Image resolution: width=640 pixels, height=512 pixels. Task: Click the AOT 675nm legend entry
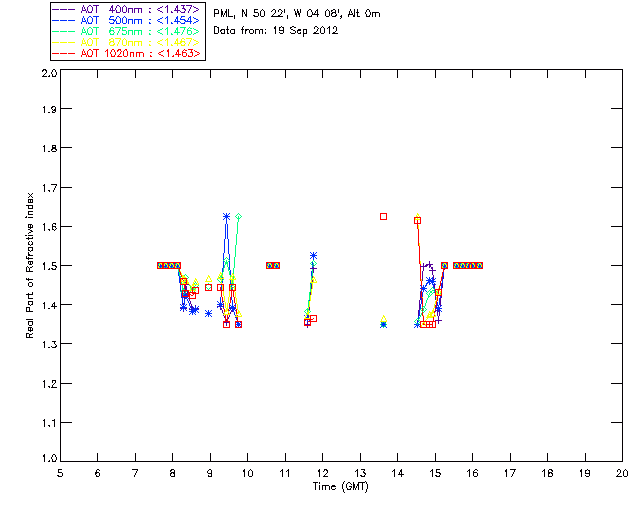coord(127,31)
